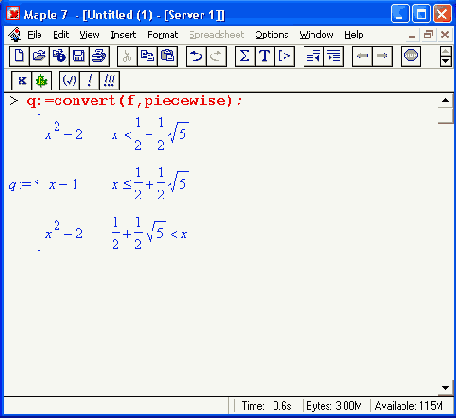This screenshot has height=418, width=456.
Task: Execute current expression with single exclamation button
Action: (x=89, y=80)
